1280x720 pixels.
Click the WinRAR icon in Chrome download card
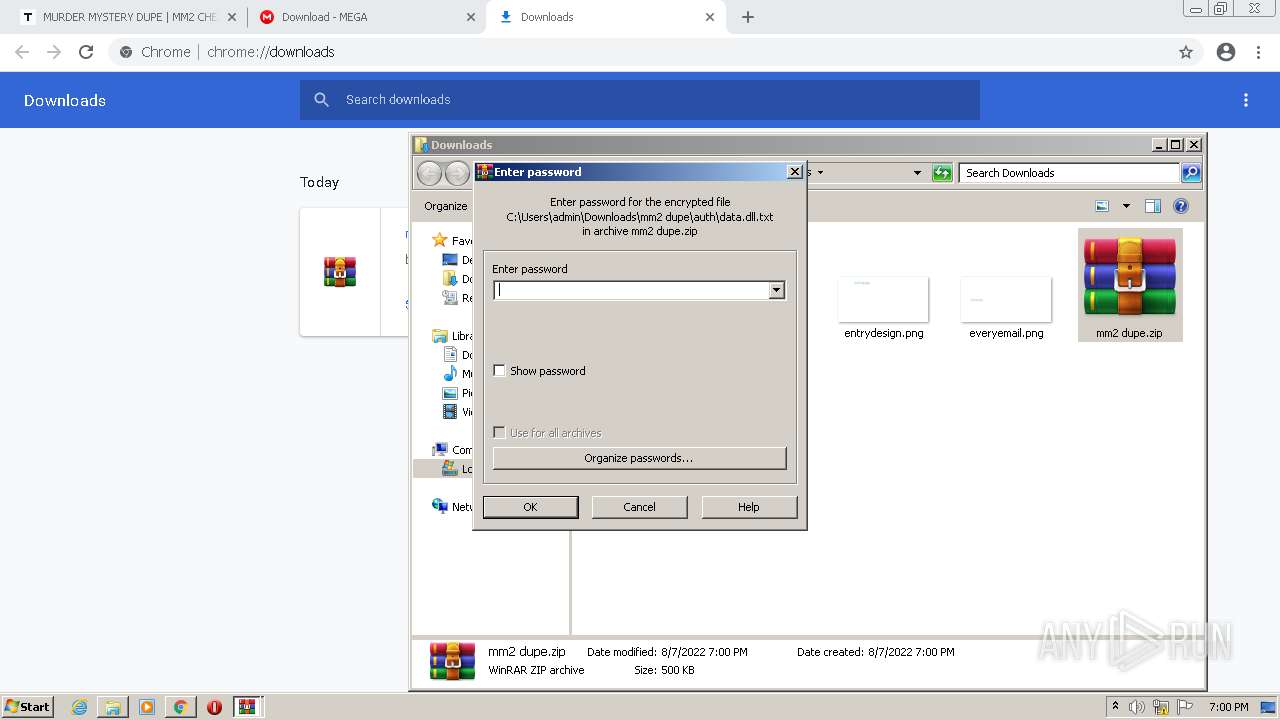[340, 271]
